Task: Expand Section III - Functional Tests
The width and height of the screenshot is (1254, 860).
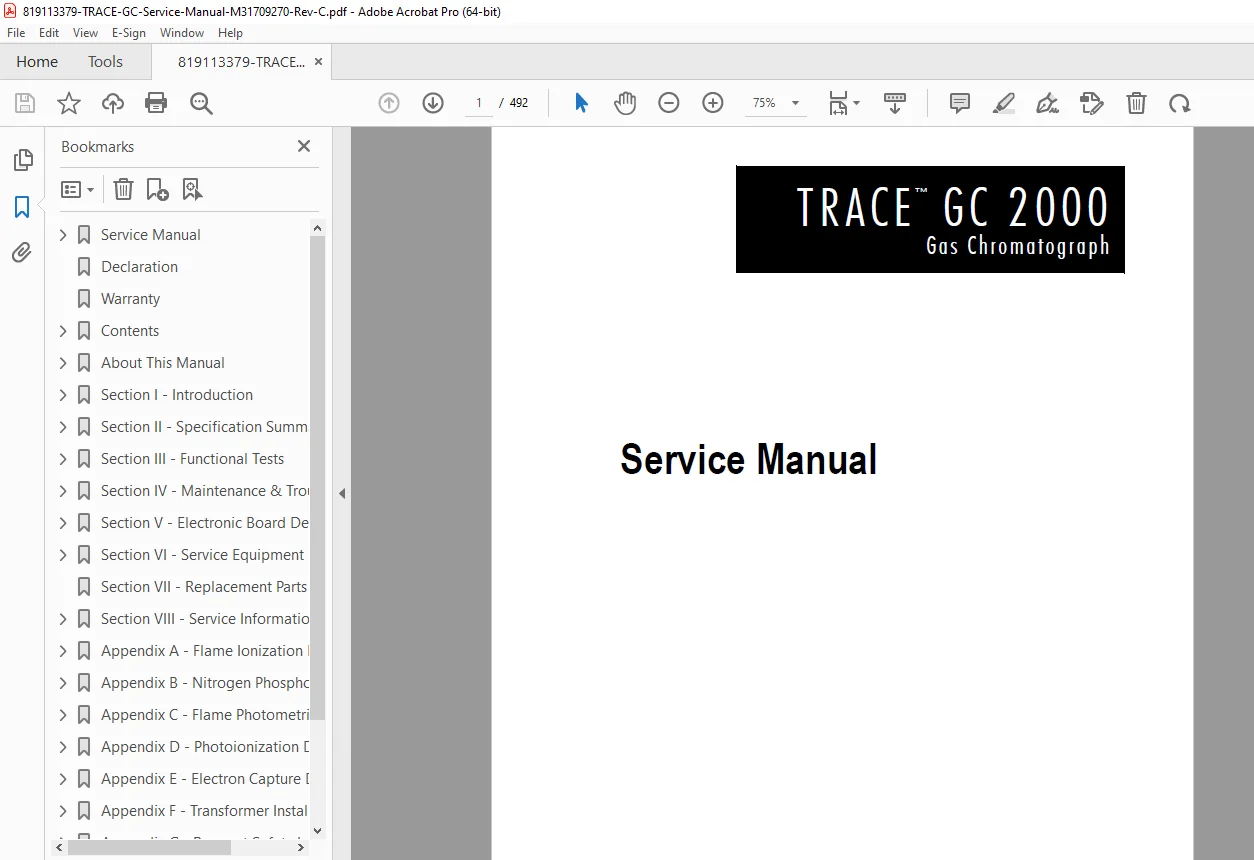Action: tap(63, 459)
